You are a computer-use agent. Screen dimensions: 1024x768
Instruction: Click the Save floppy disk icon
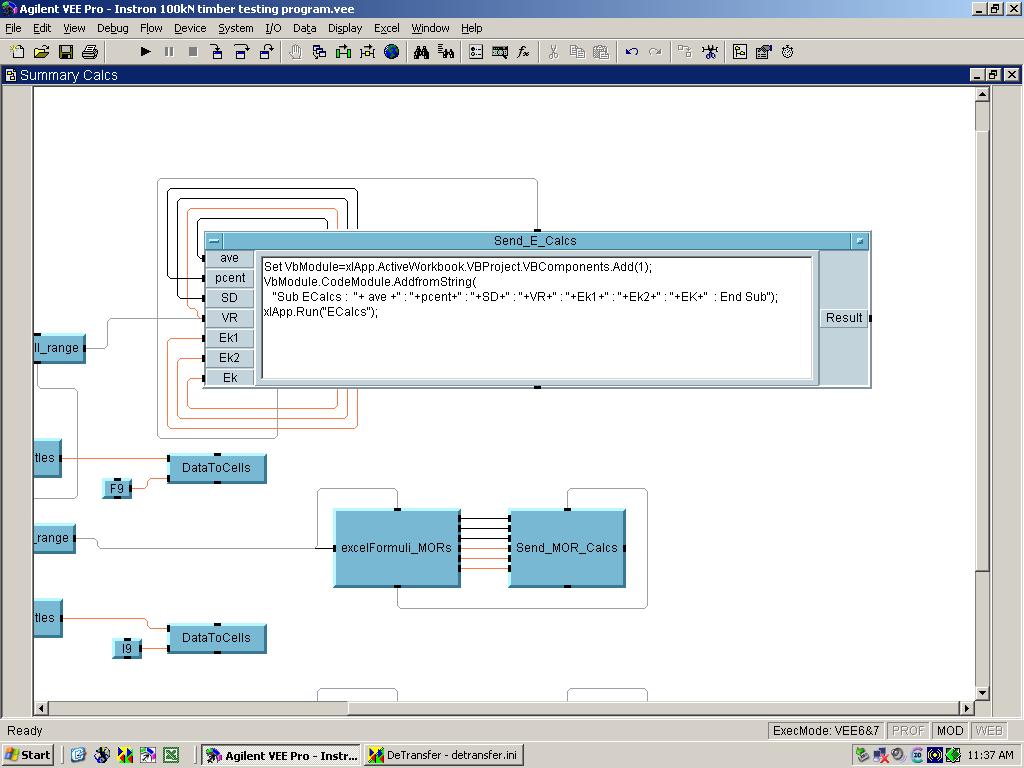click(x=66, y=52)
